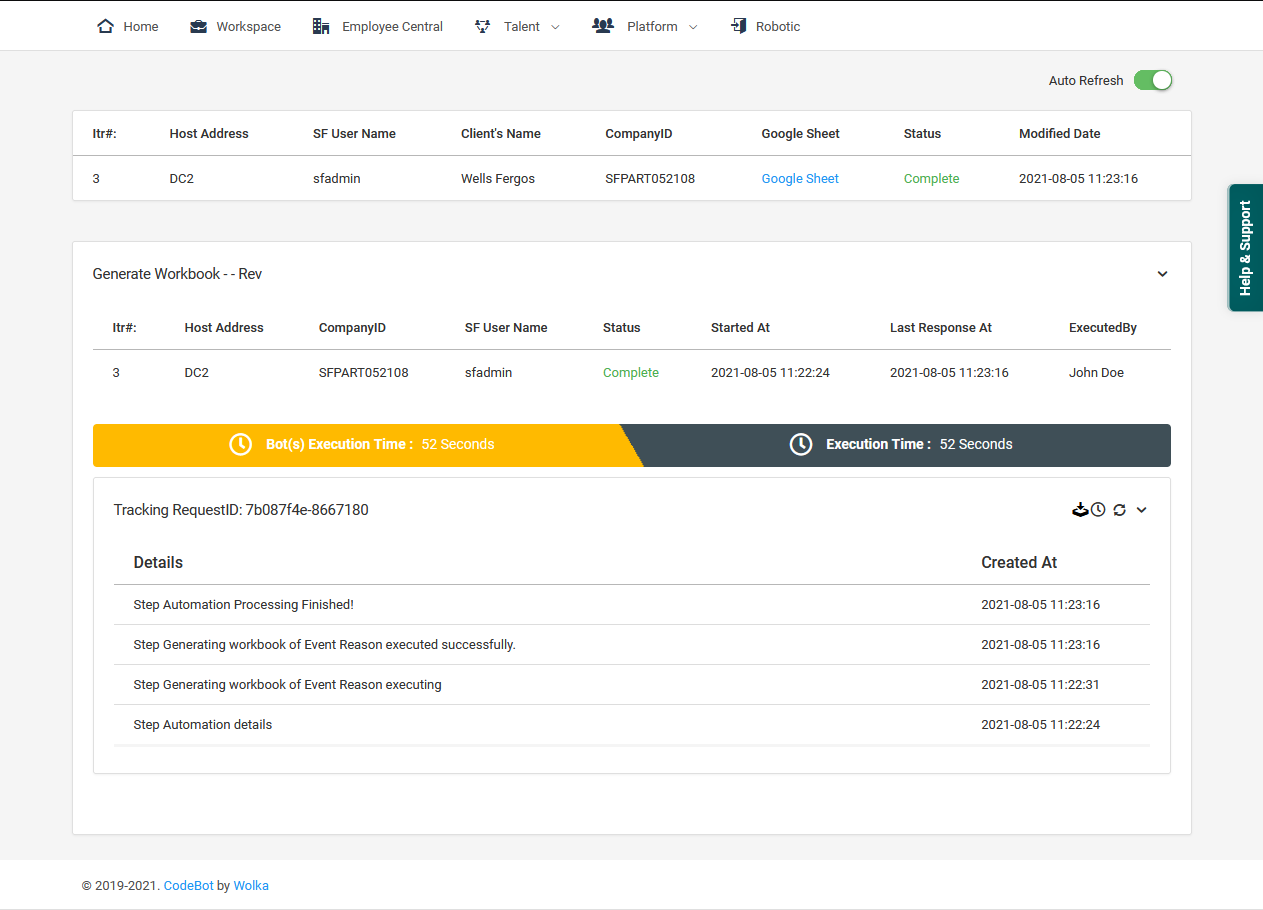Click the Workspace briefcase icon
1263x910 pixels.
pyautogui.click(x=199, y=26)
